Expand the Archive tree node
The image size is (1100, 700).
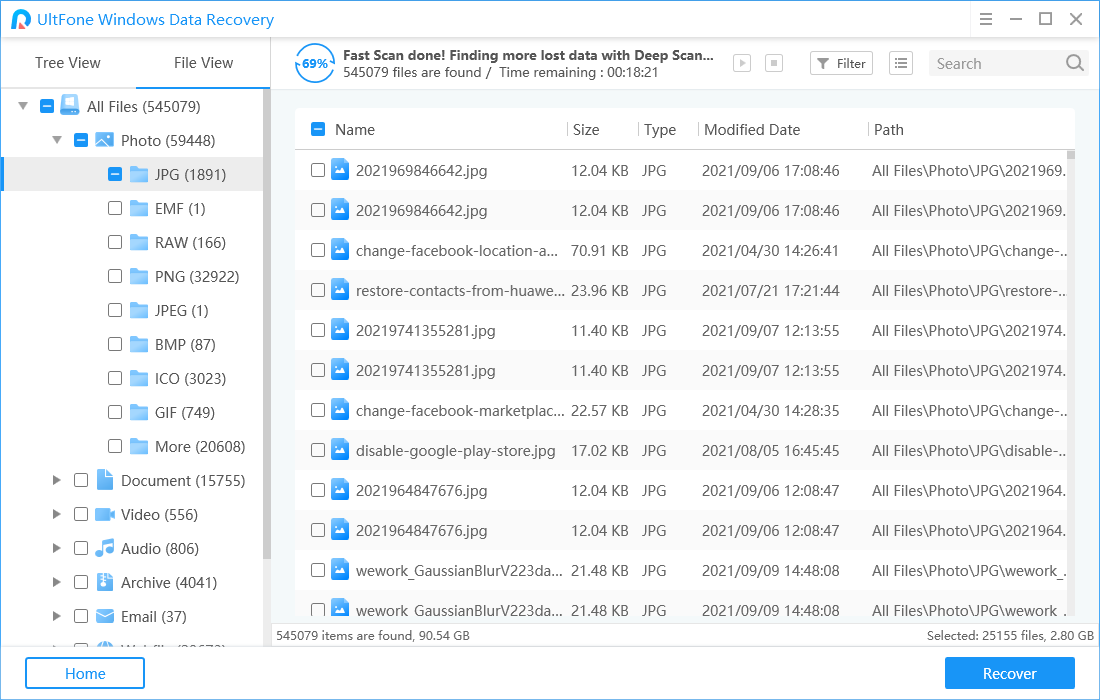tap(57, 582)
